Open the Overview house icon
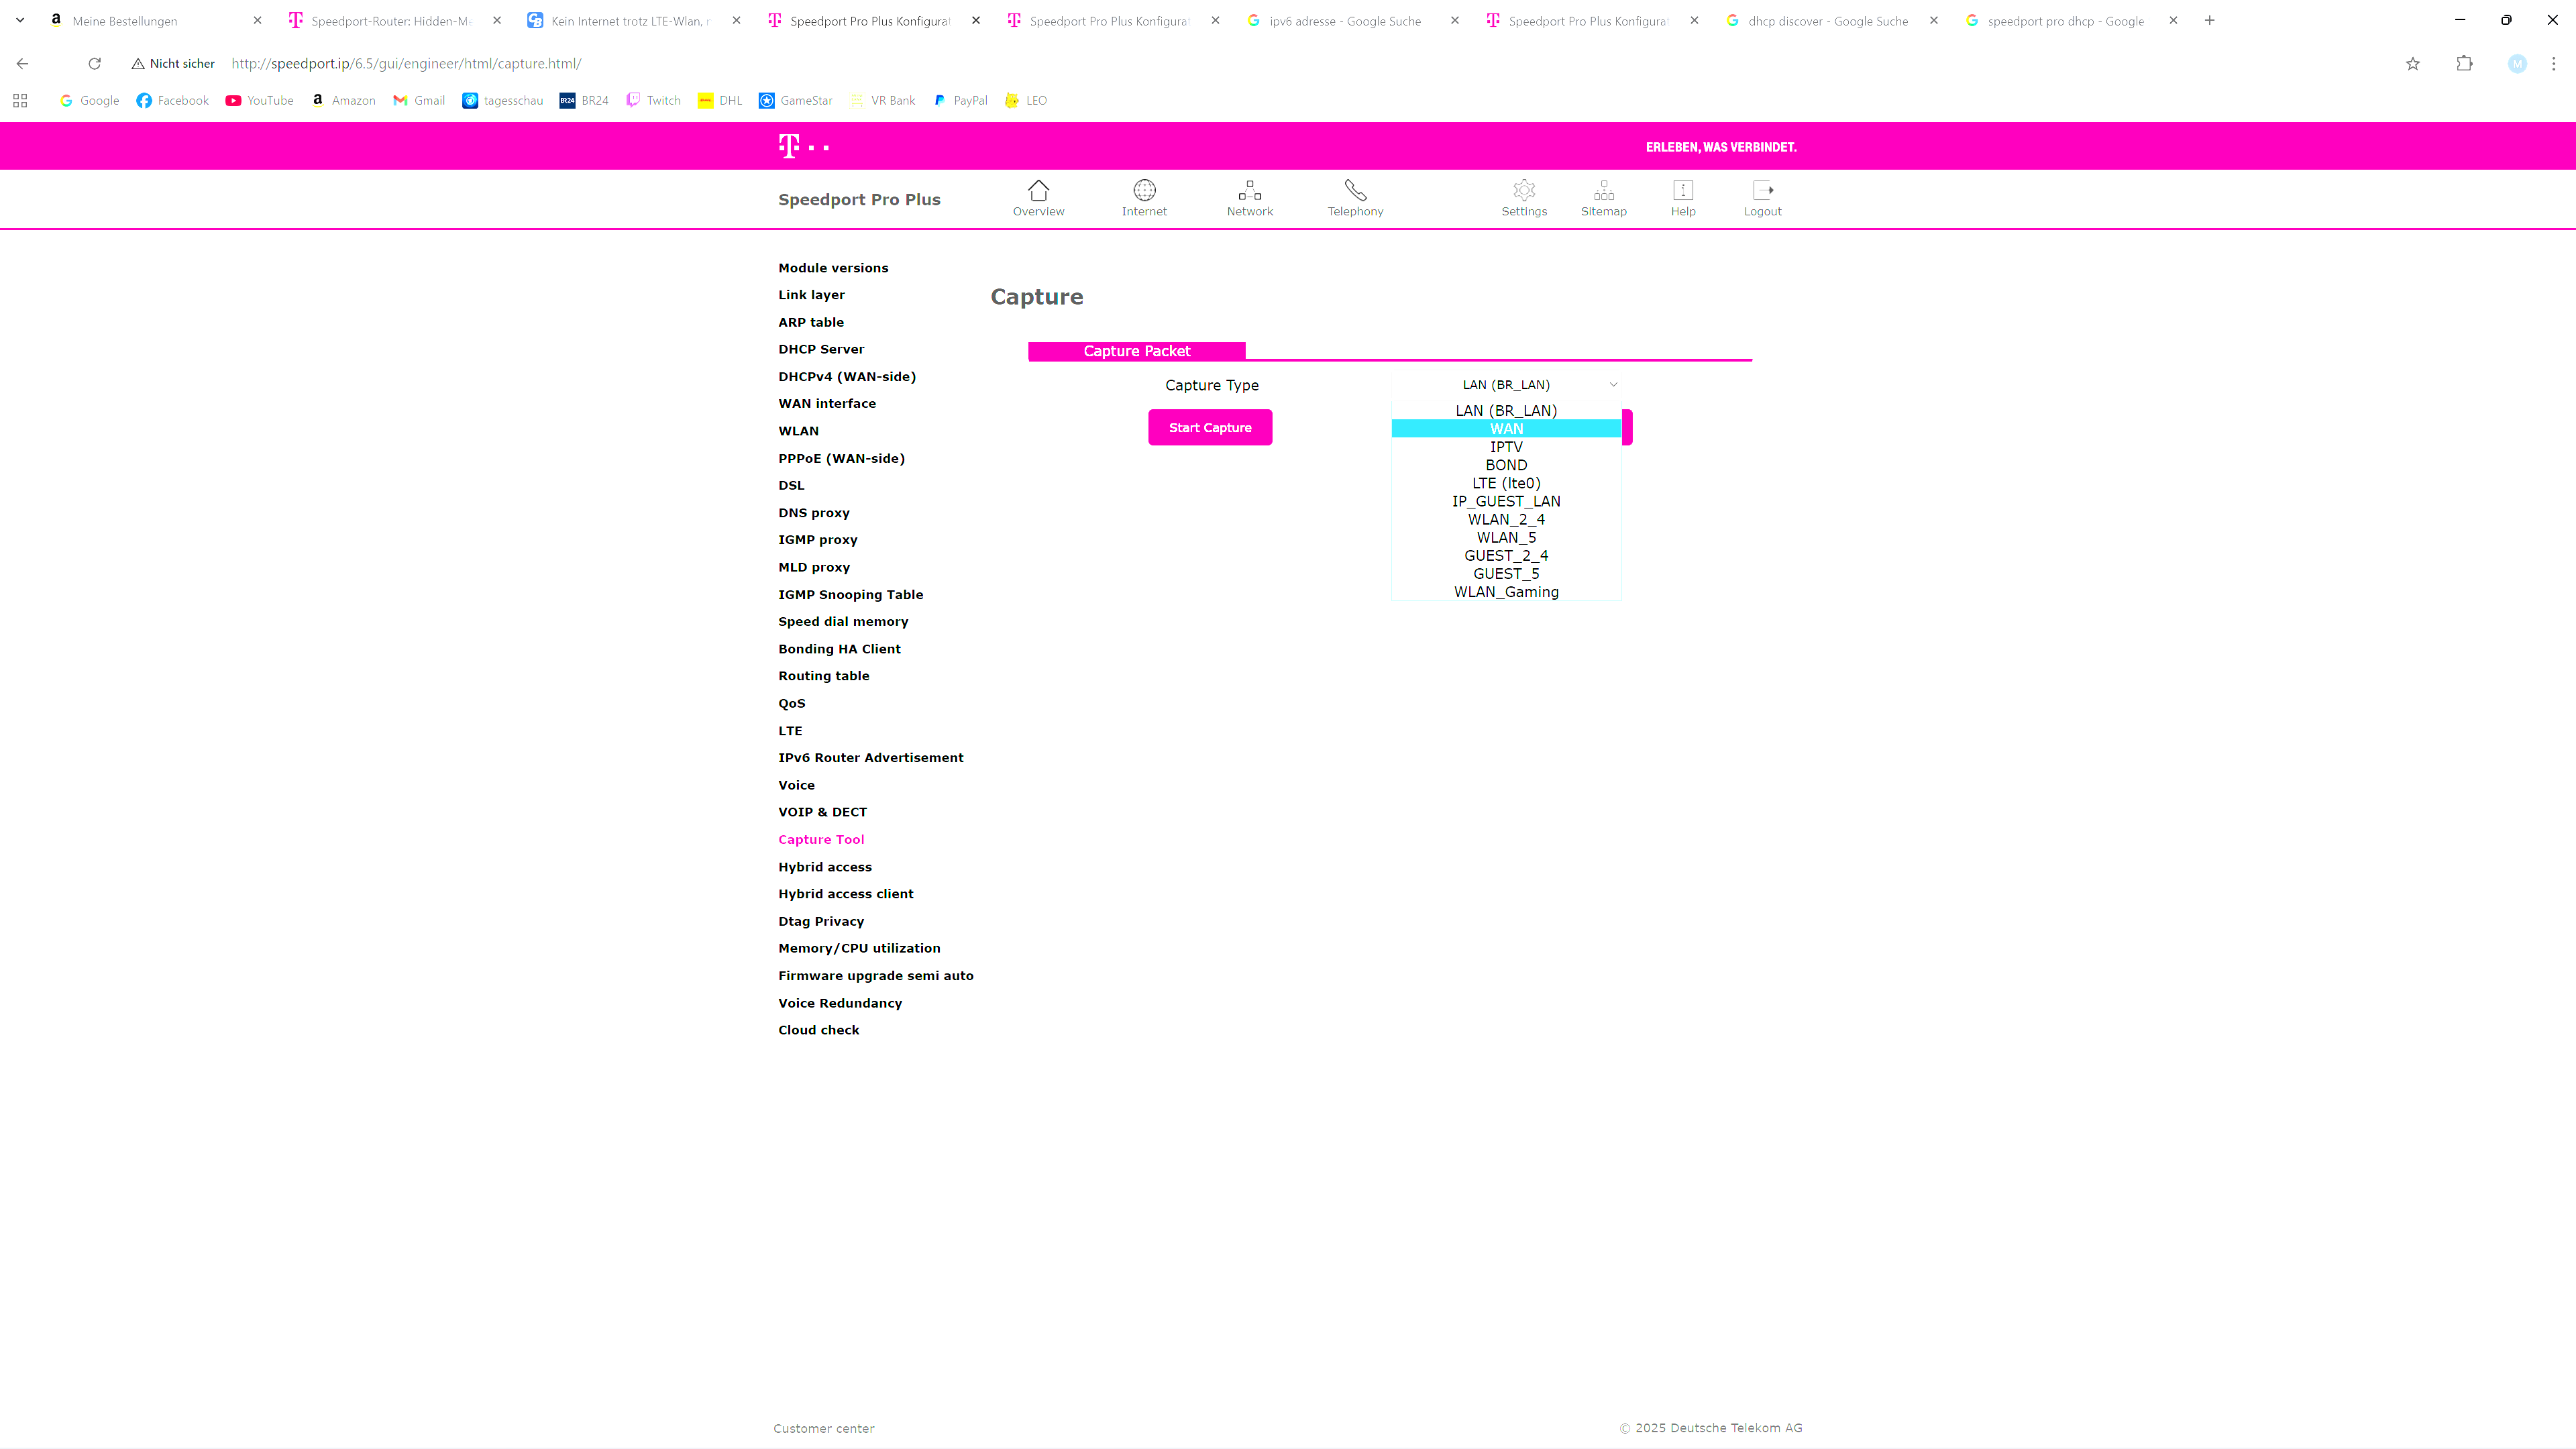This screenshot has width=2576, height=1449. coord(1038,190)
